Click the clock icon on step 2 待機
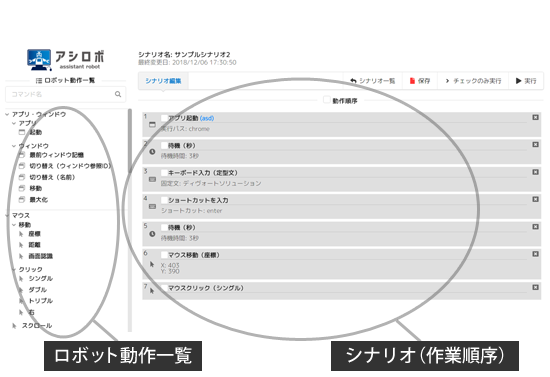The width and height of the screenshot is (550, 377). click(x=152, y=152)
